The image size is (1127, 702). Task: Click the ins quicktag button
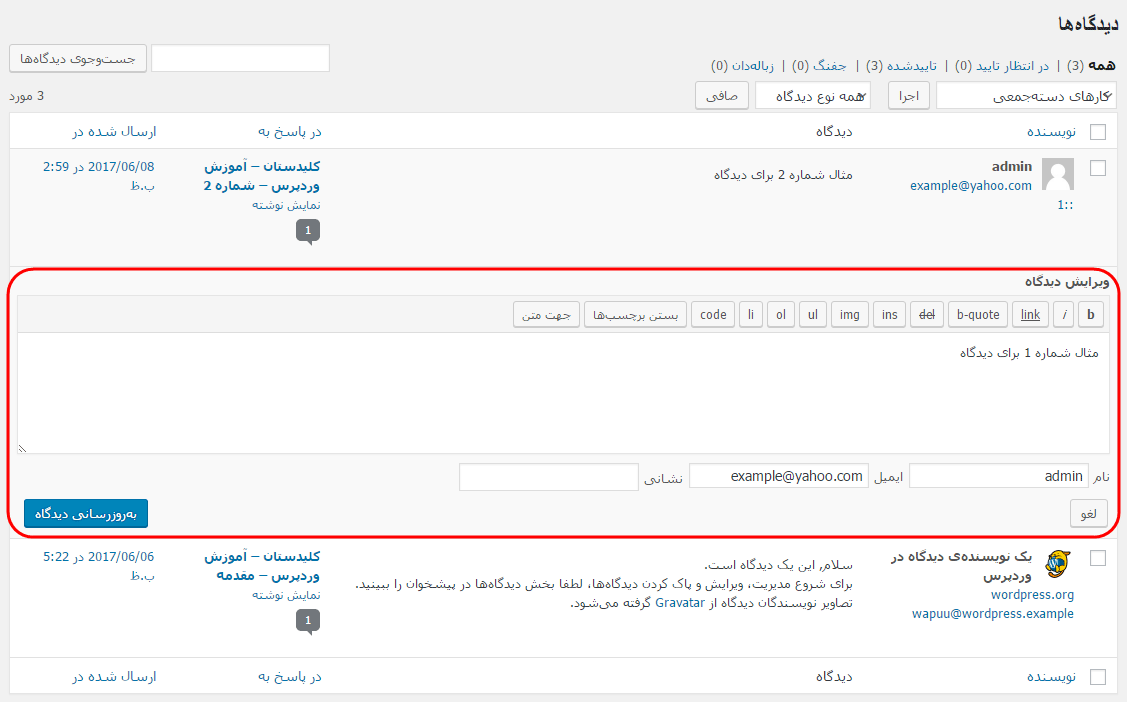click(889, 315)
